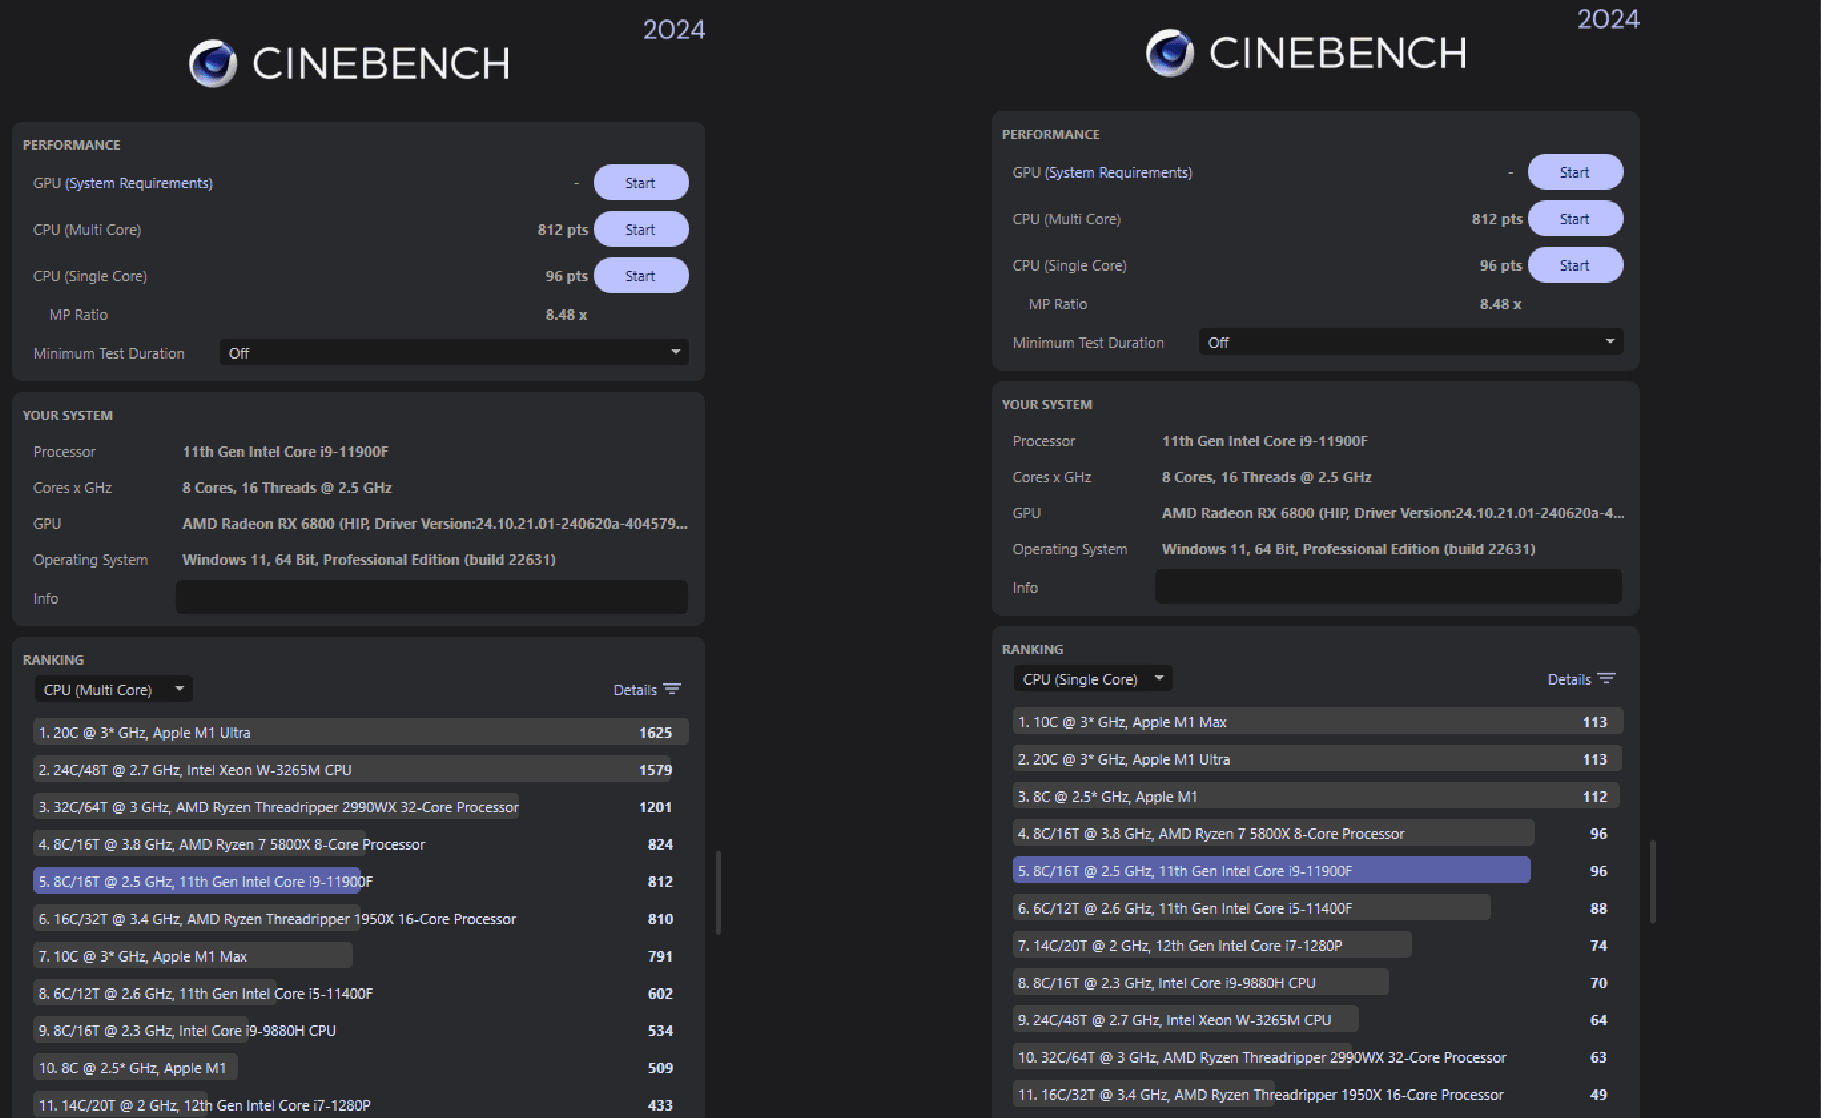Select i5-11400F row scoring 602
This screenshot has width=1821, height=1118.
[x=360, y=993]
